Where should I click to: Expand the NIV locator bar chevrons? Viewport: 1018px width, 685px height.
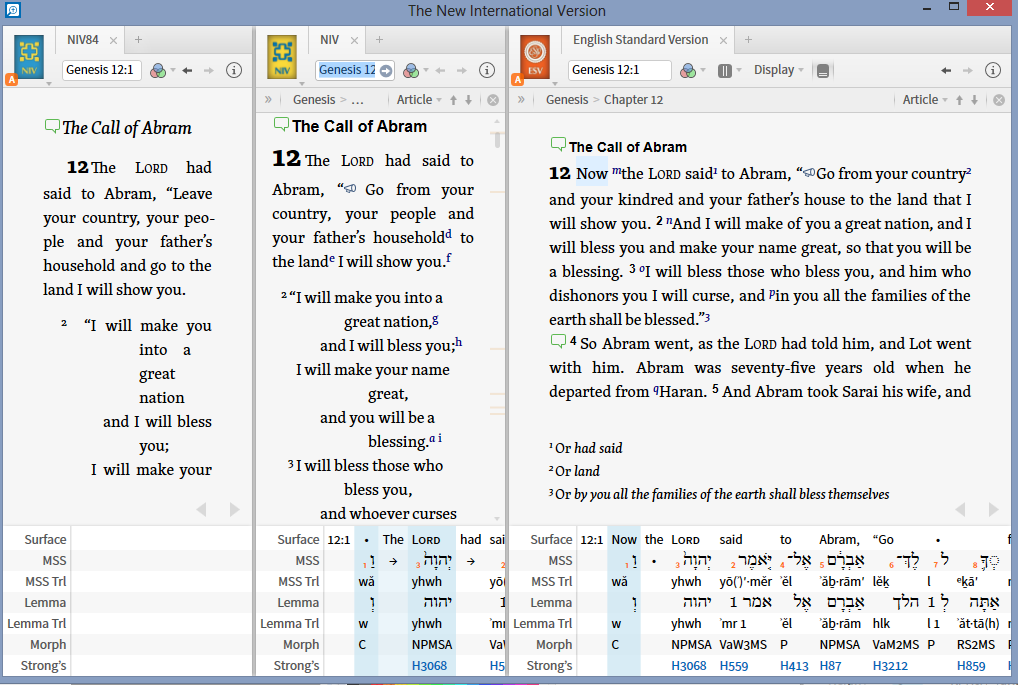pos(268,100)
